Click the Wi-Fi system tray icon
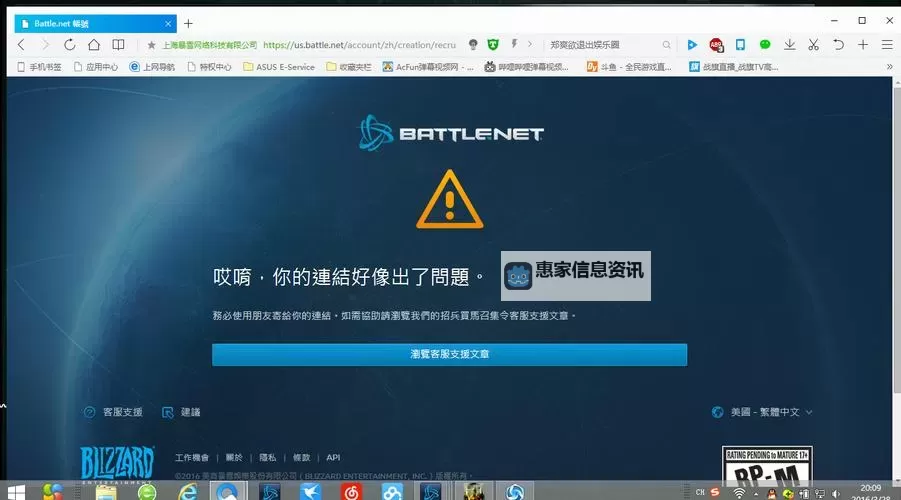Image resolution: width=901 pixels, height=500 pixels. 739,493
